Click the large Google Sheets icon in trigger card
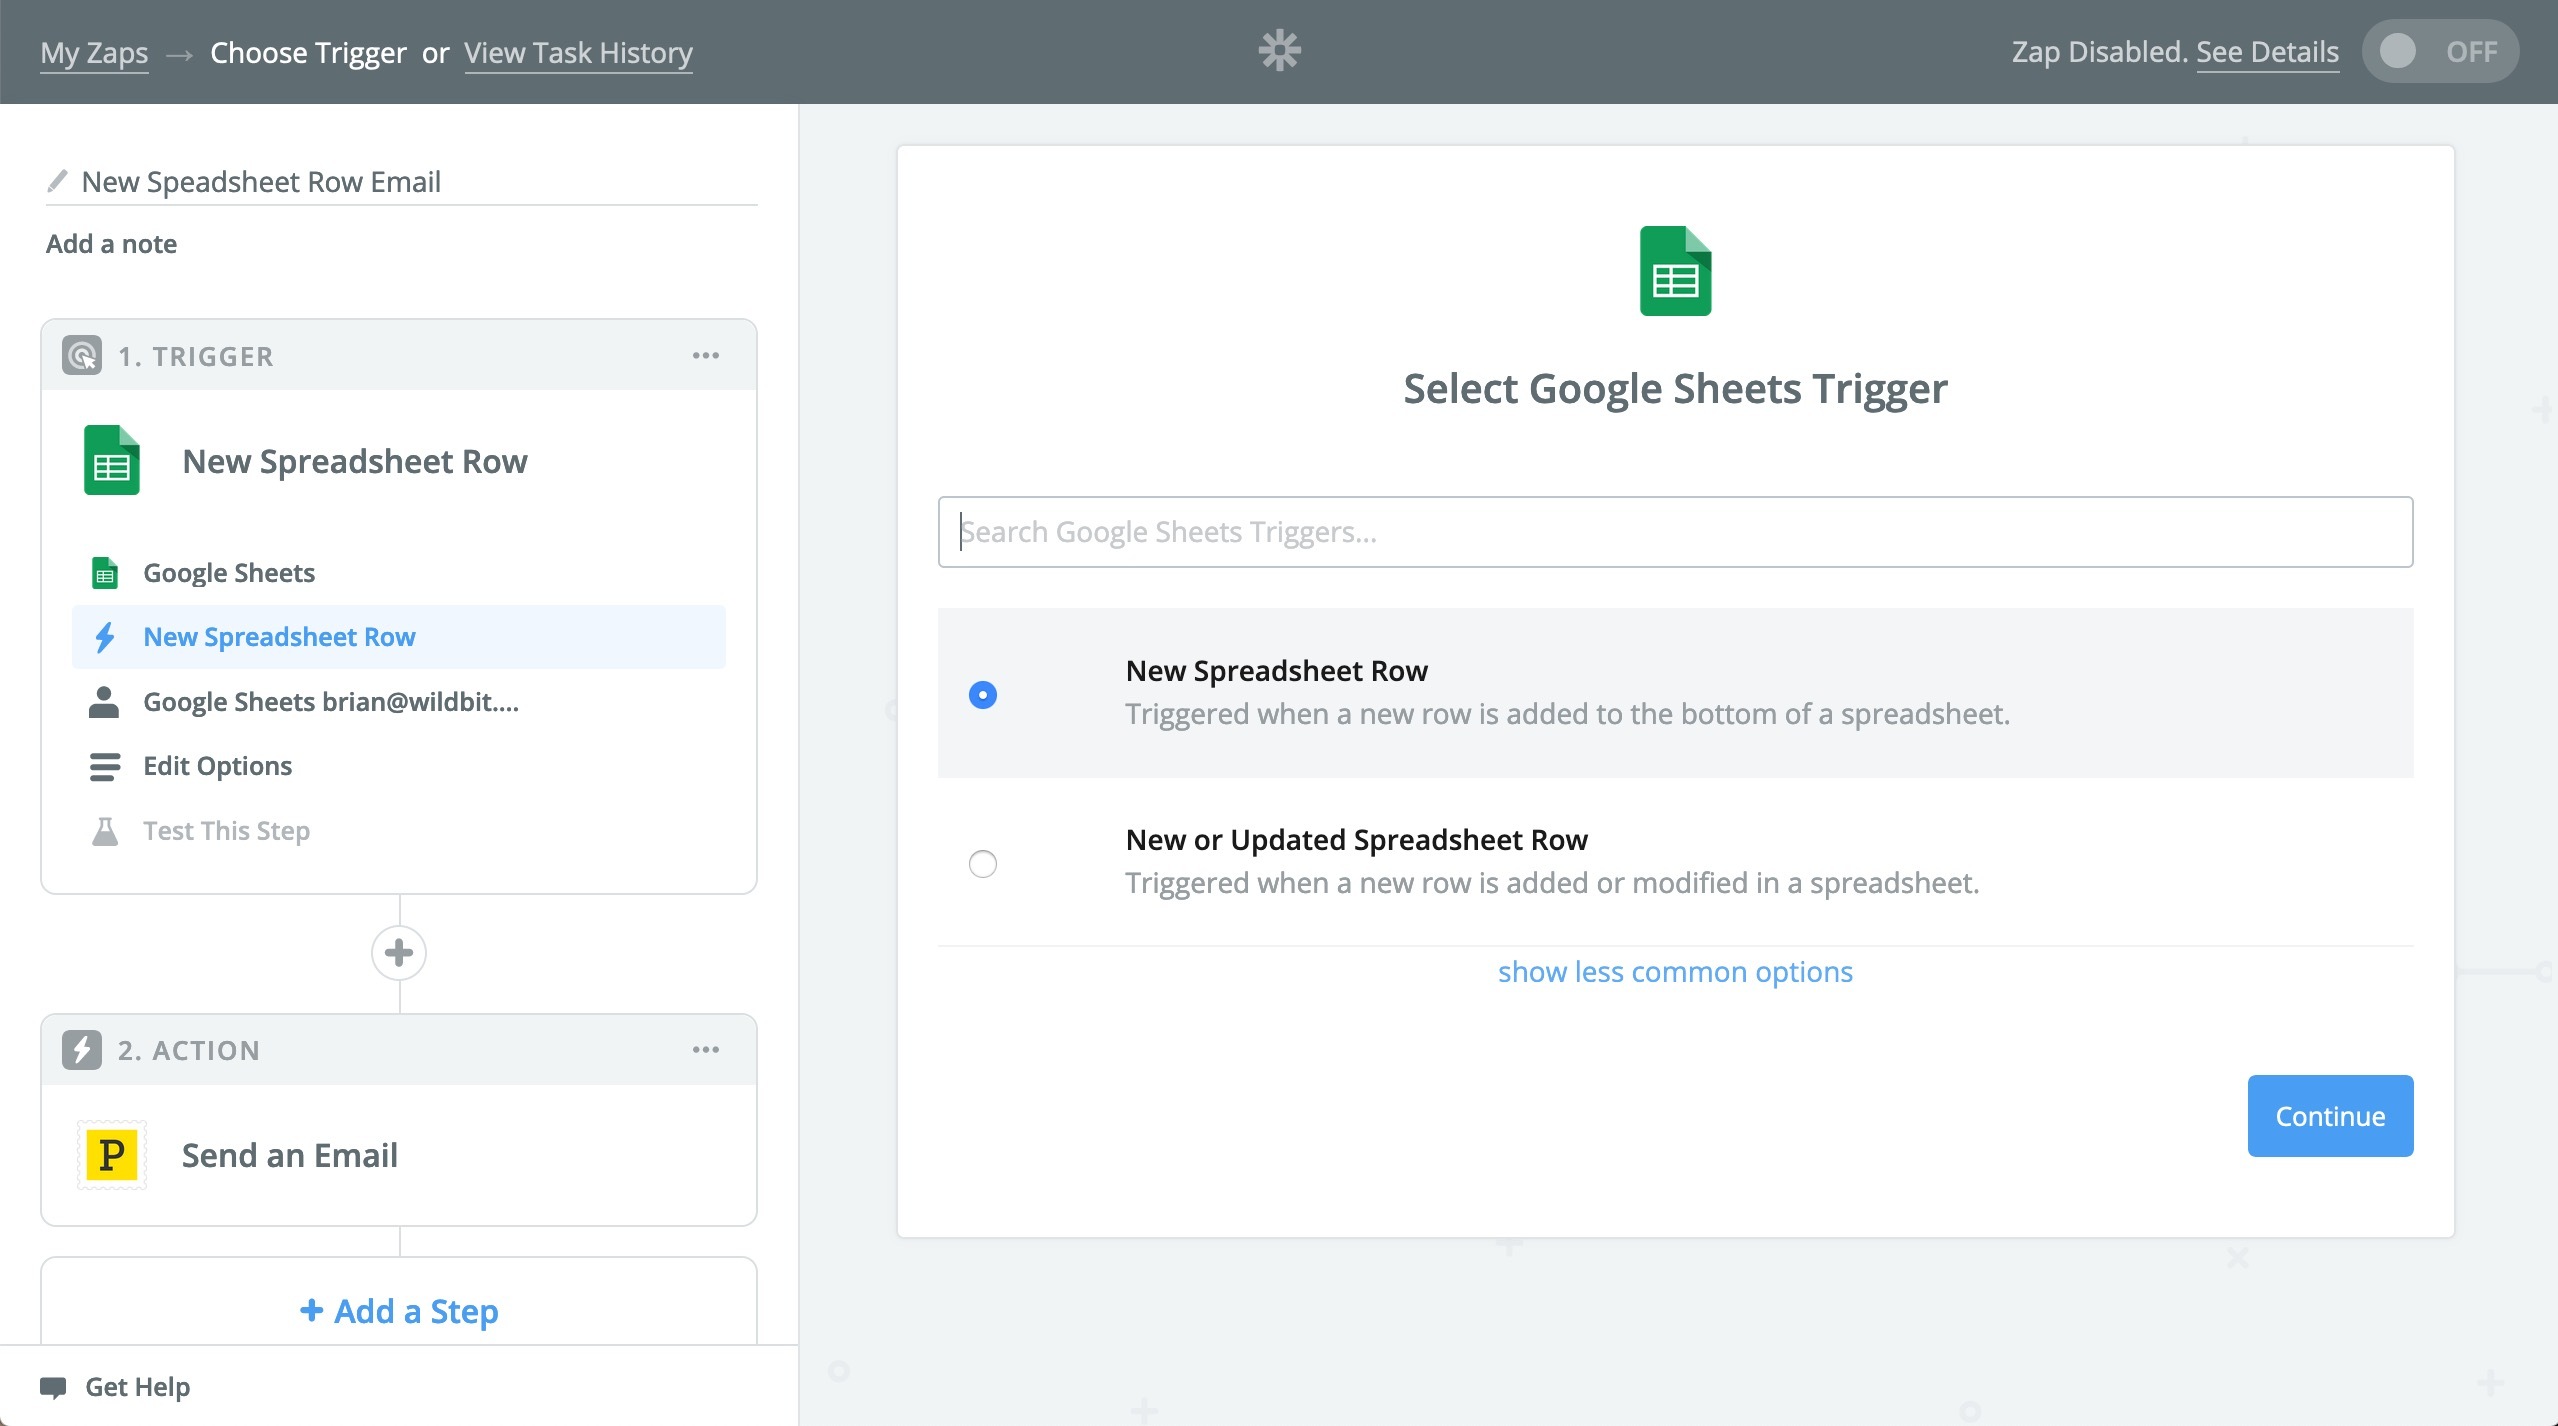 pos(112,460)
